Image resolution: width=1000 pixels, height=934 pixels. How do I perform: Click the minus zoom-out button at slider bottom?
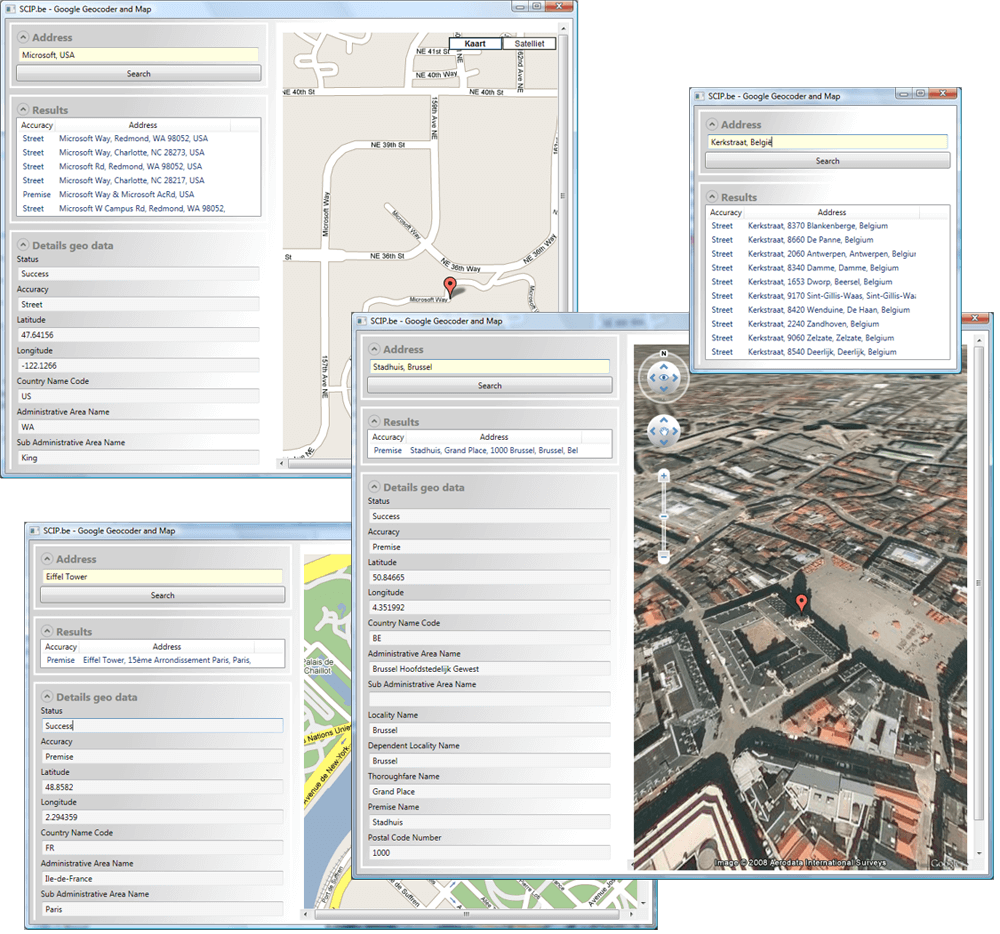pyautogui.click(x=664, y=557)
